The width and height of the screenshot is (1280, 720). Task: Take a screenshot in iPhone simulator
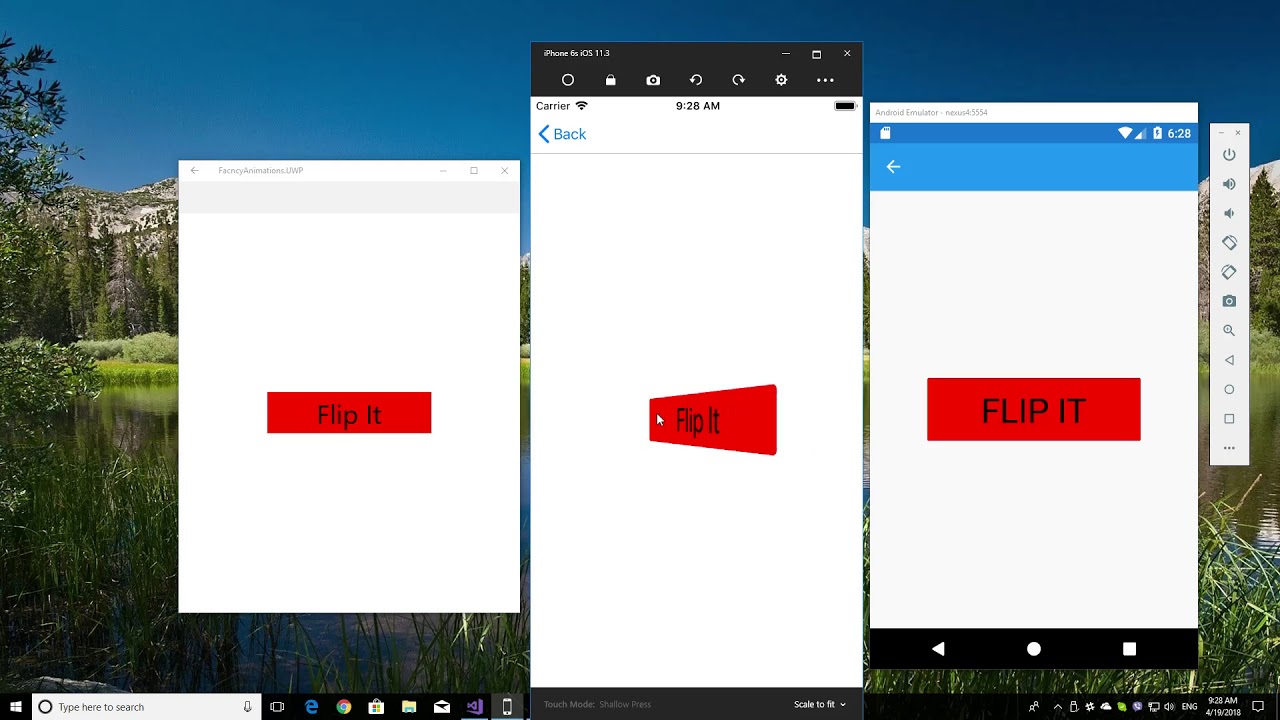coord(653,80)
